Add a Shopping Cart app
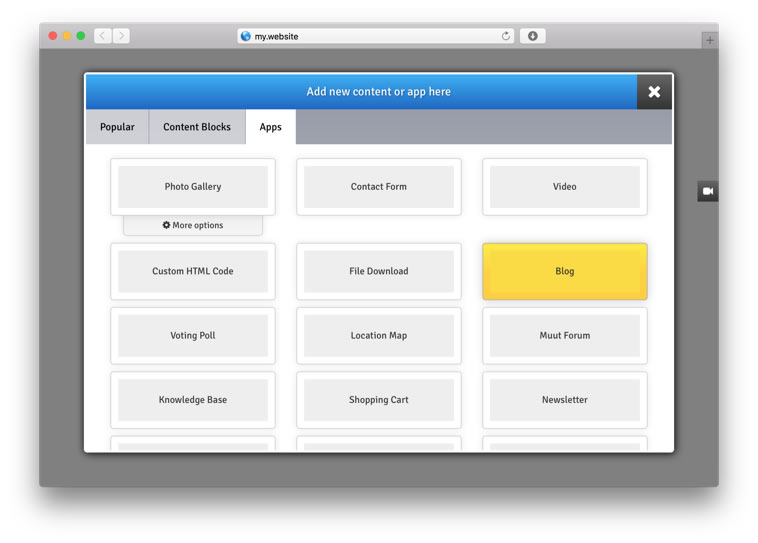The width and height of the screenshot is (758, 543). pos(379,400)
